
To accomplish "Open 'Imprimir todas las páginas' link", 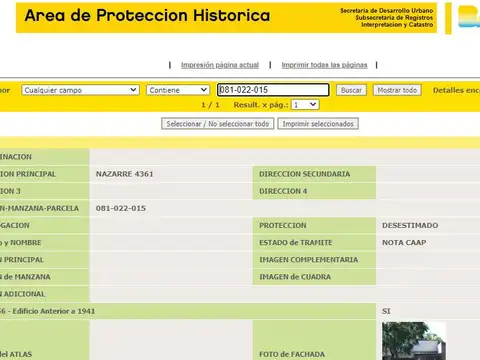I will [x=324, y=65].
